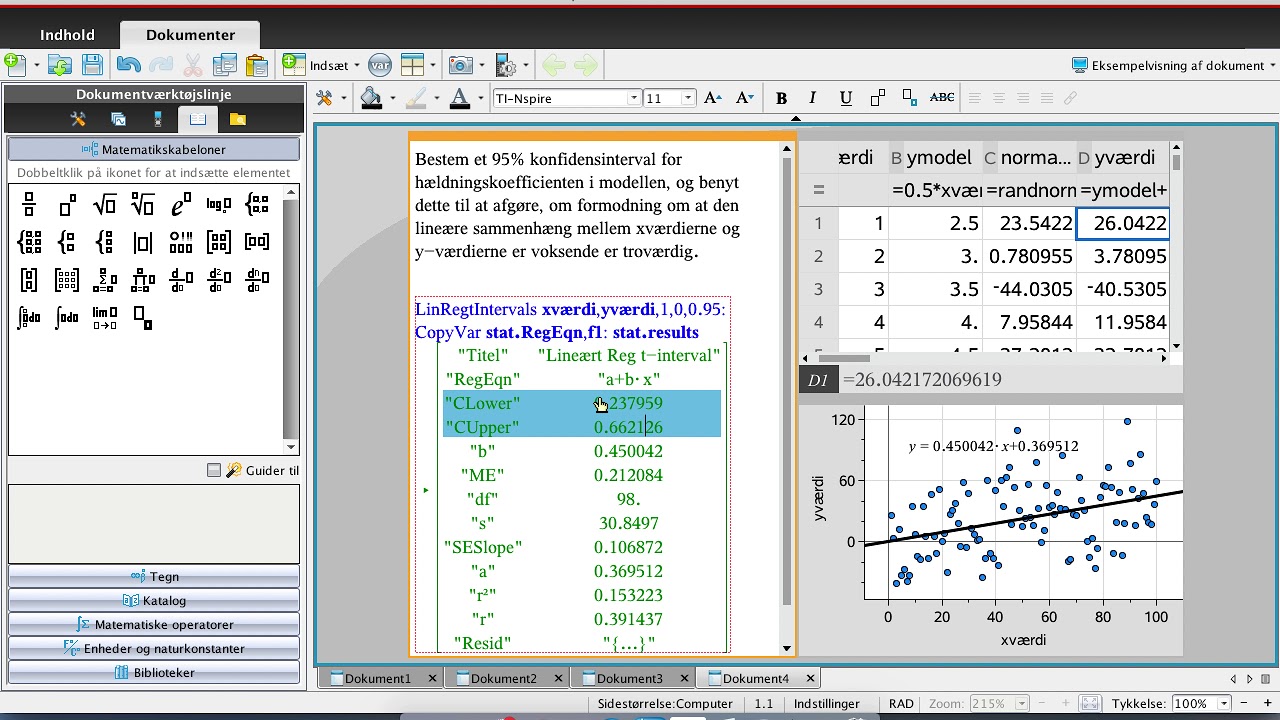This screenshot has width=1280, height=720.
Task: Toggle superscript formatting
Action: click(x=878, y=98)
